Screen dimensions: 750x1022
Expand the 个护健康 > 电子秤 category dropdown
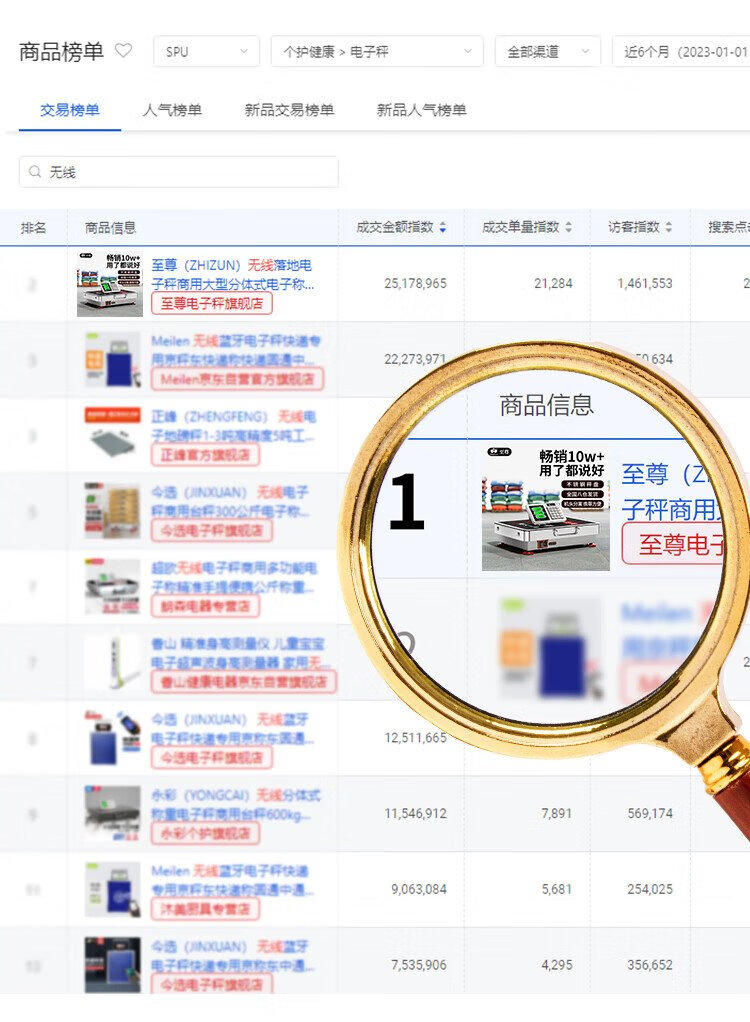click(x=376, y=52)
